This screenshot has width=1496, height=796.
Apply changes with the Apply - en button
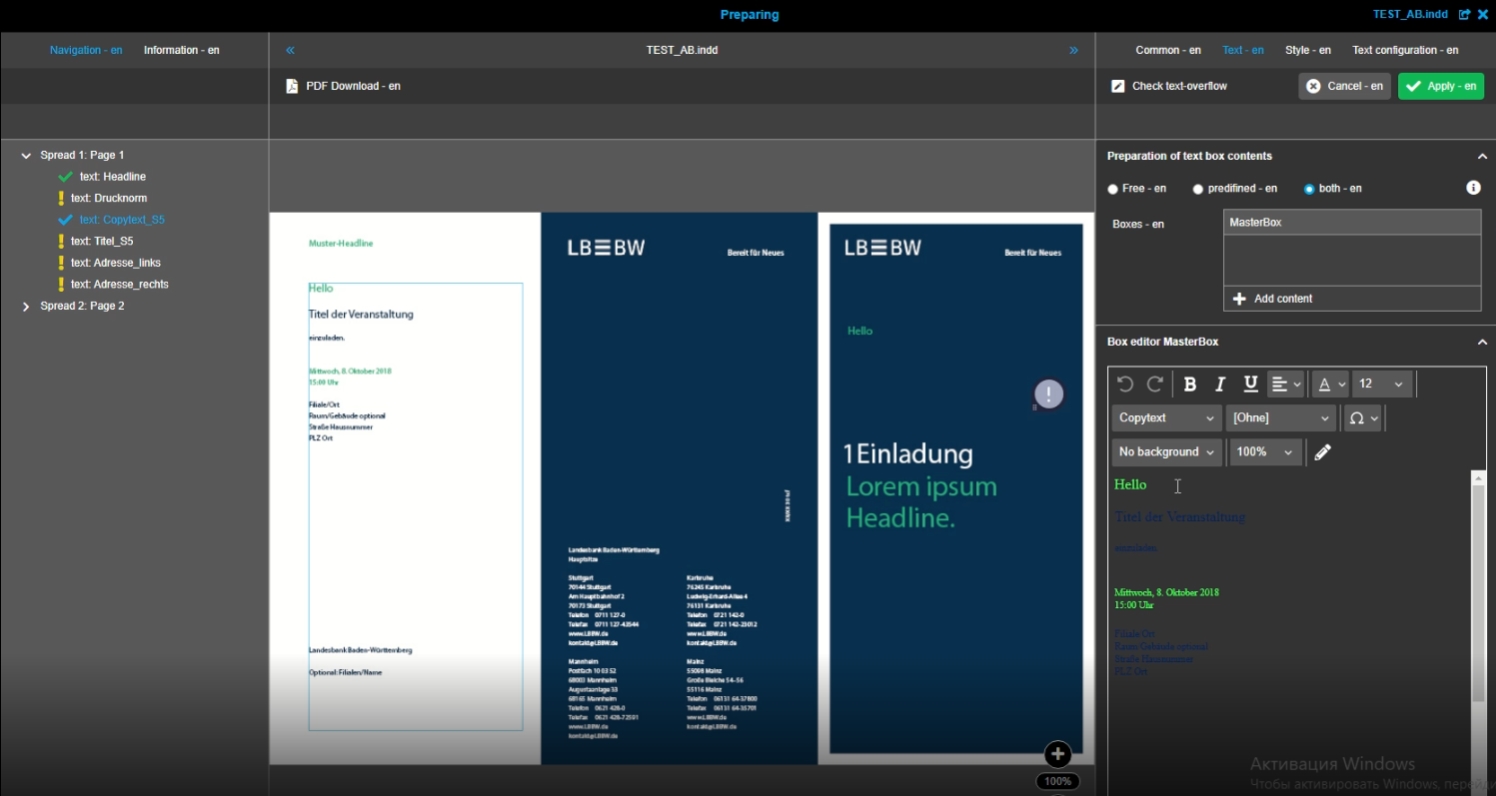coord(1441,86)
